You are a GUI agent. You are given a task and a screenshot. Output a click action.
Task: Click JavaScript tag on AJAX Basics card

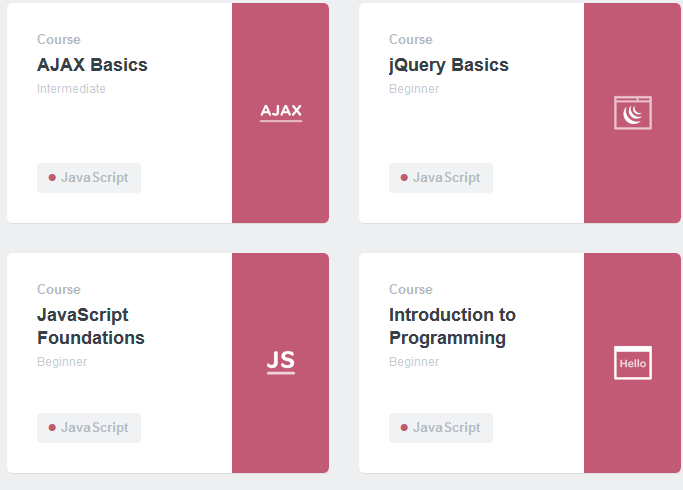[x=89, y=178]
